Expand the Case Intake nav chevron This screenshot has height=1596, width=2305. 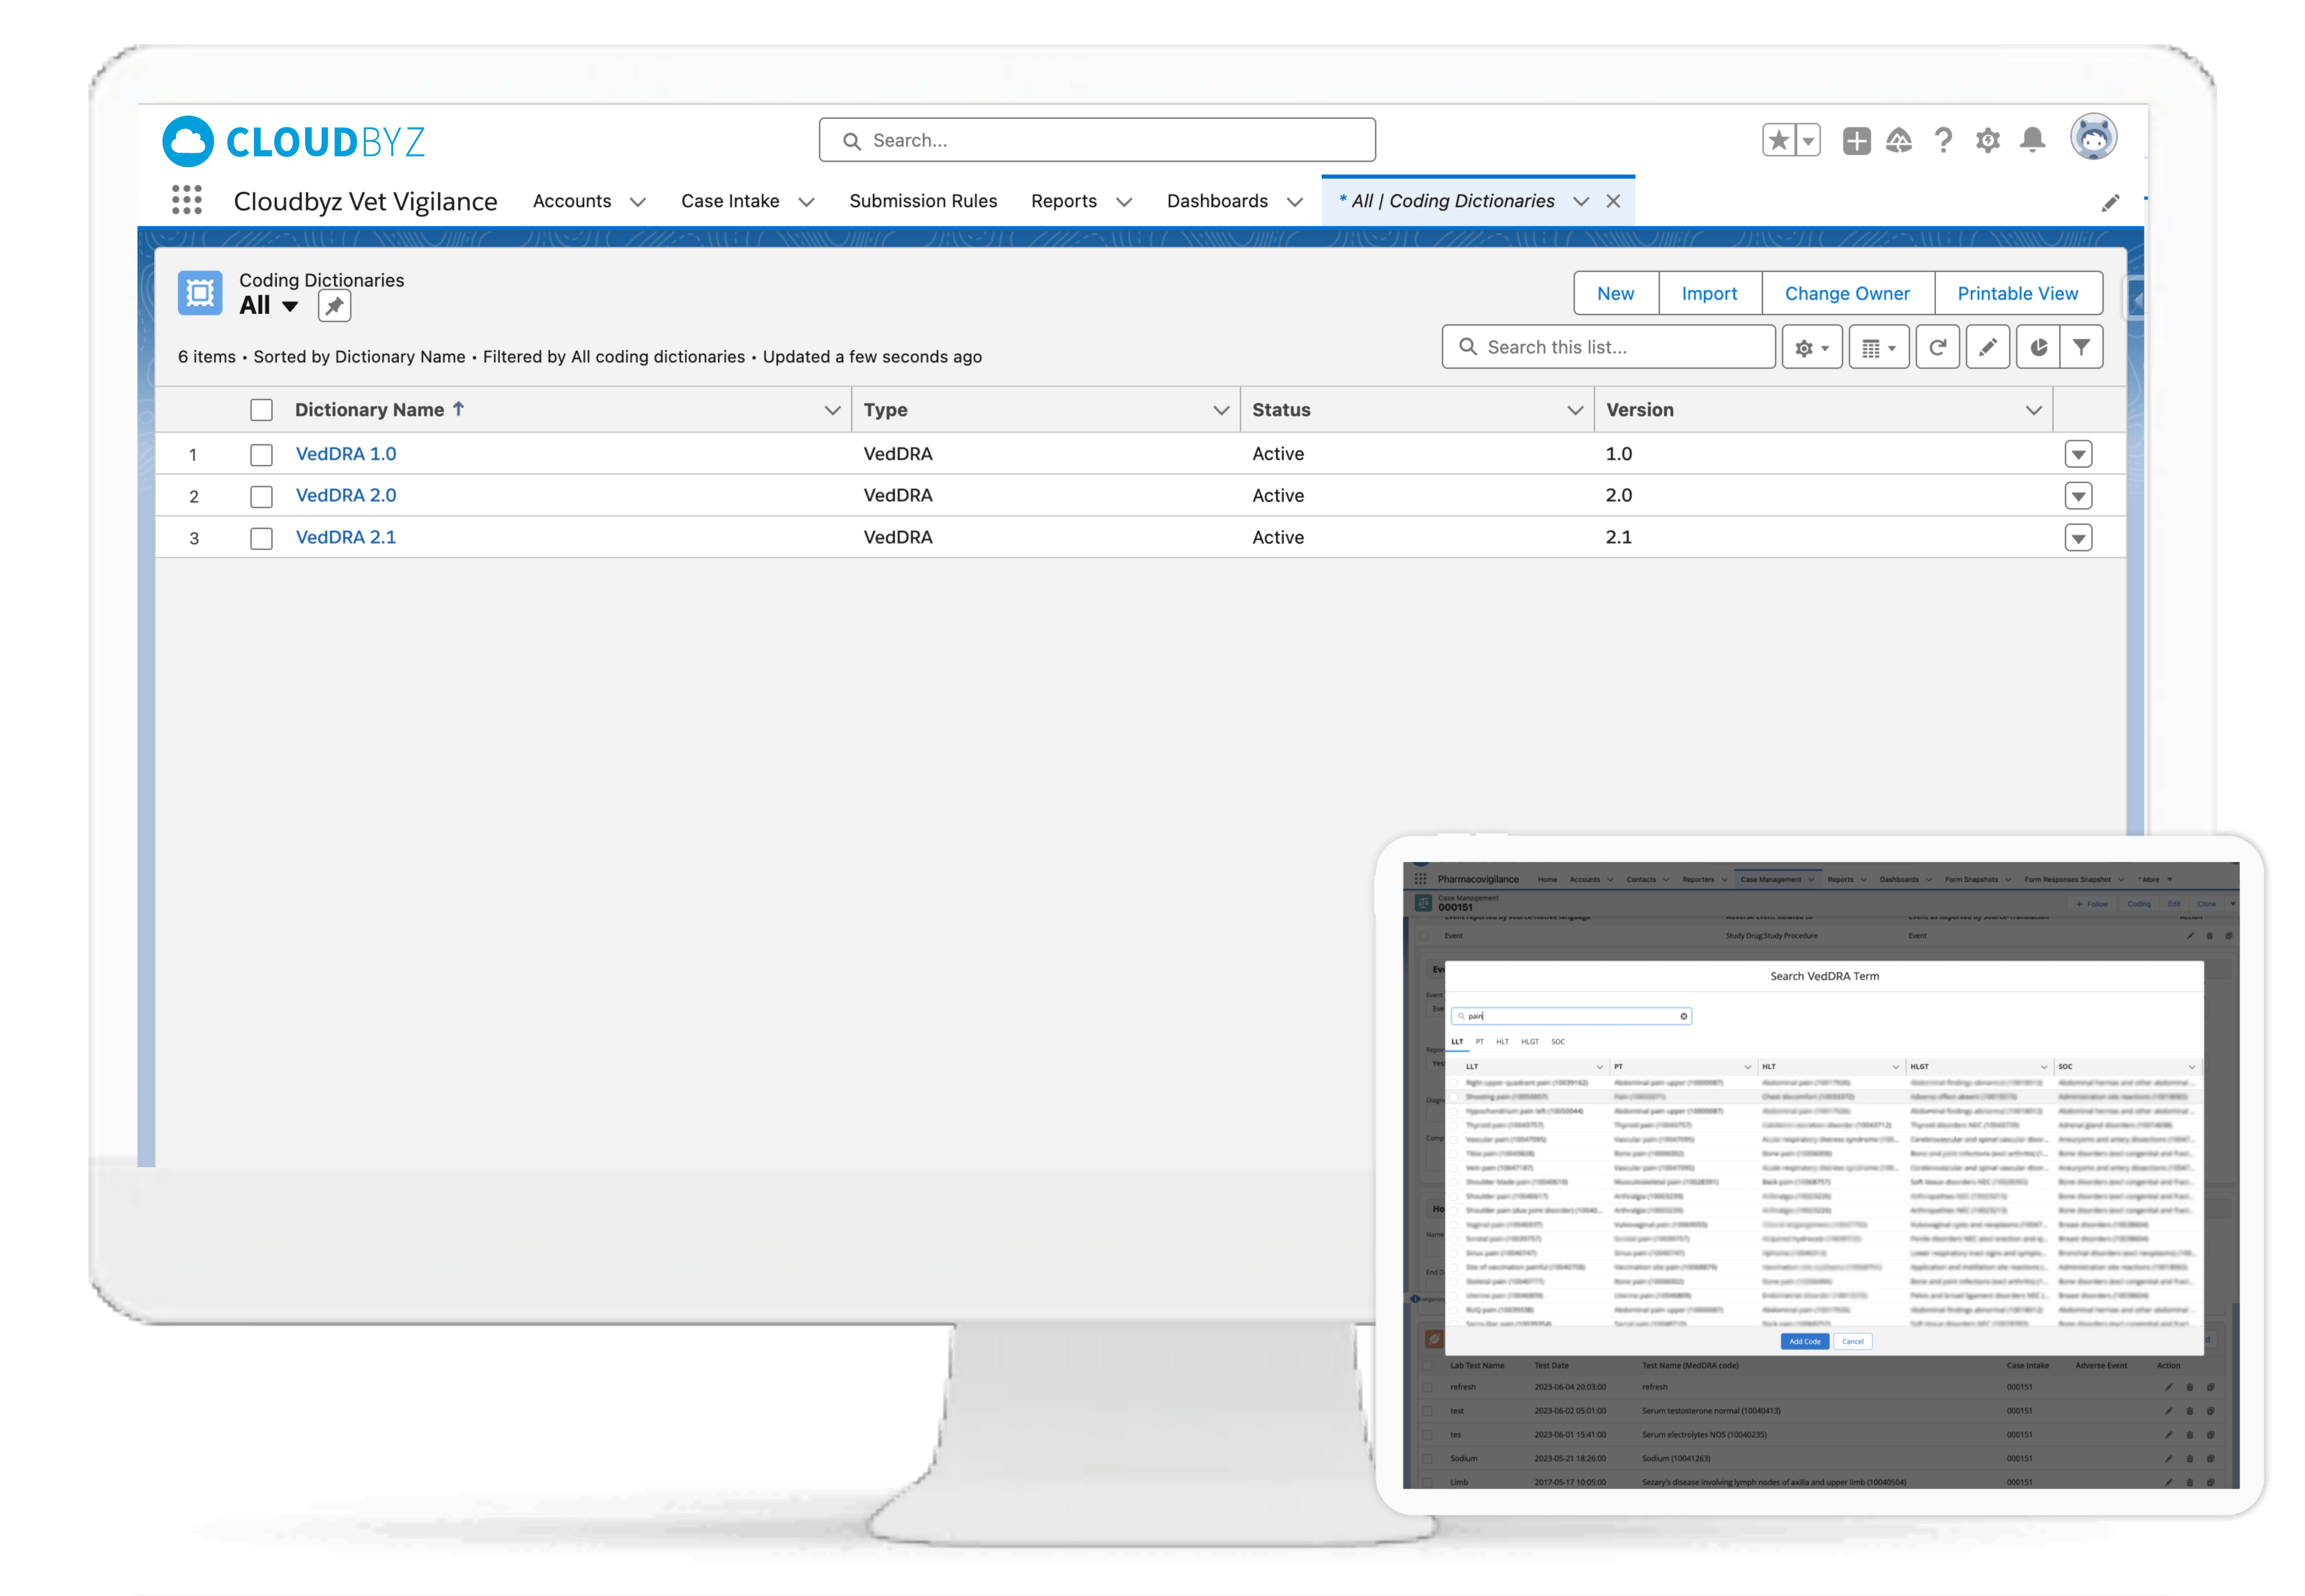(x=806, y=202)
